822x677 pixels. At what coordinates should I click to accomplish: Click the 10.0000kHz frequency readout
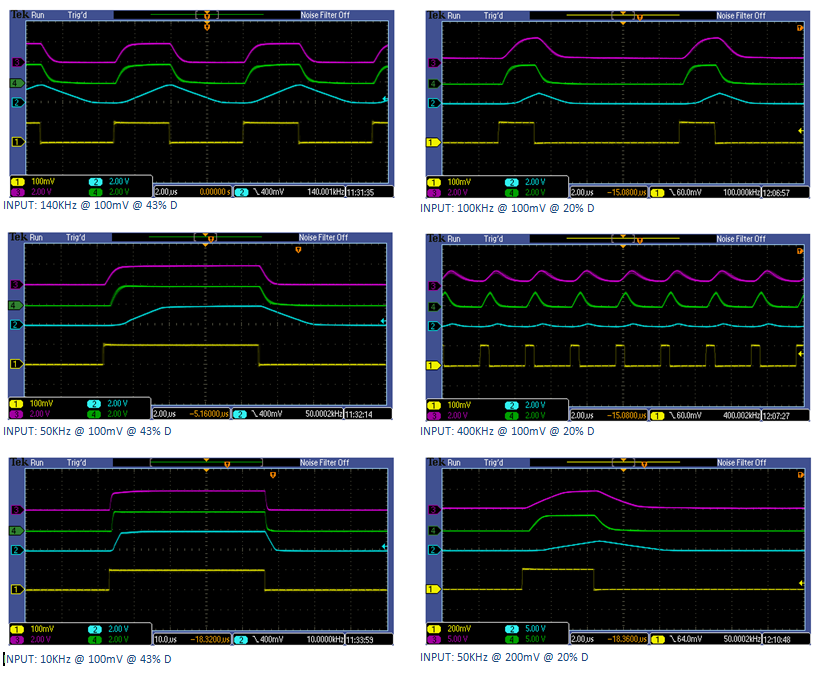pos(325,639)
